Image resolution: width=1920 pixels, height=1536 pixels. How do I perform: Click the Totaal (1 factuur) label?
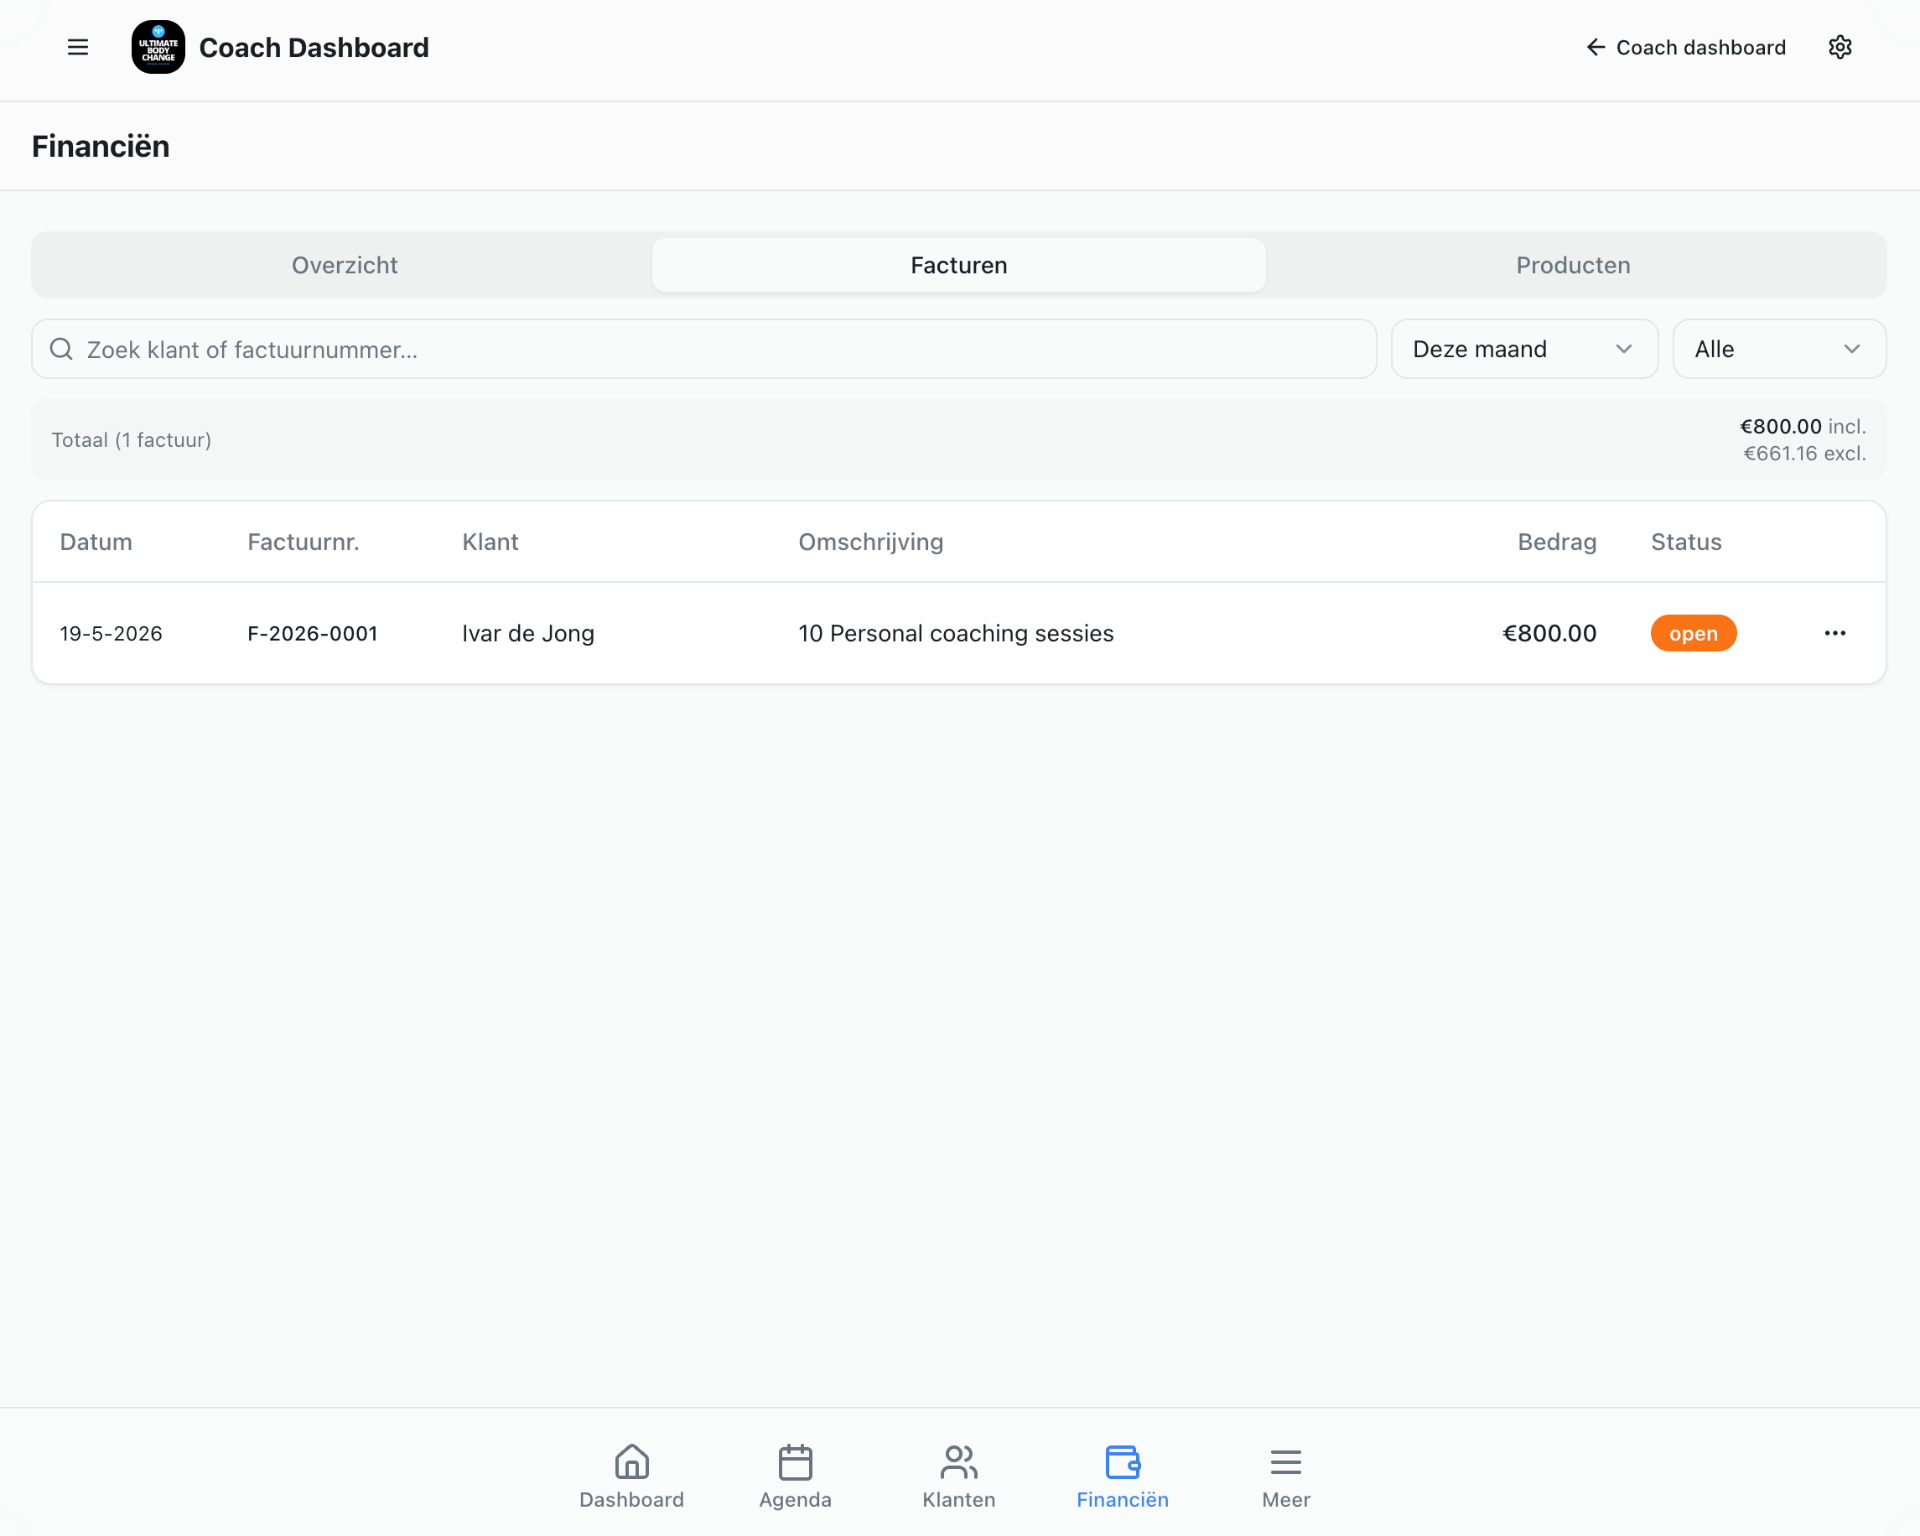tap(131, 440)
